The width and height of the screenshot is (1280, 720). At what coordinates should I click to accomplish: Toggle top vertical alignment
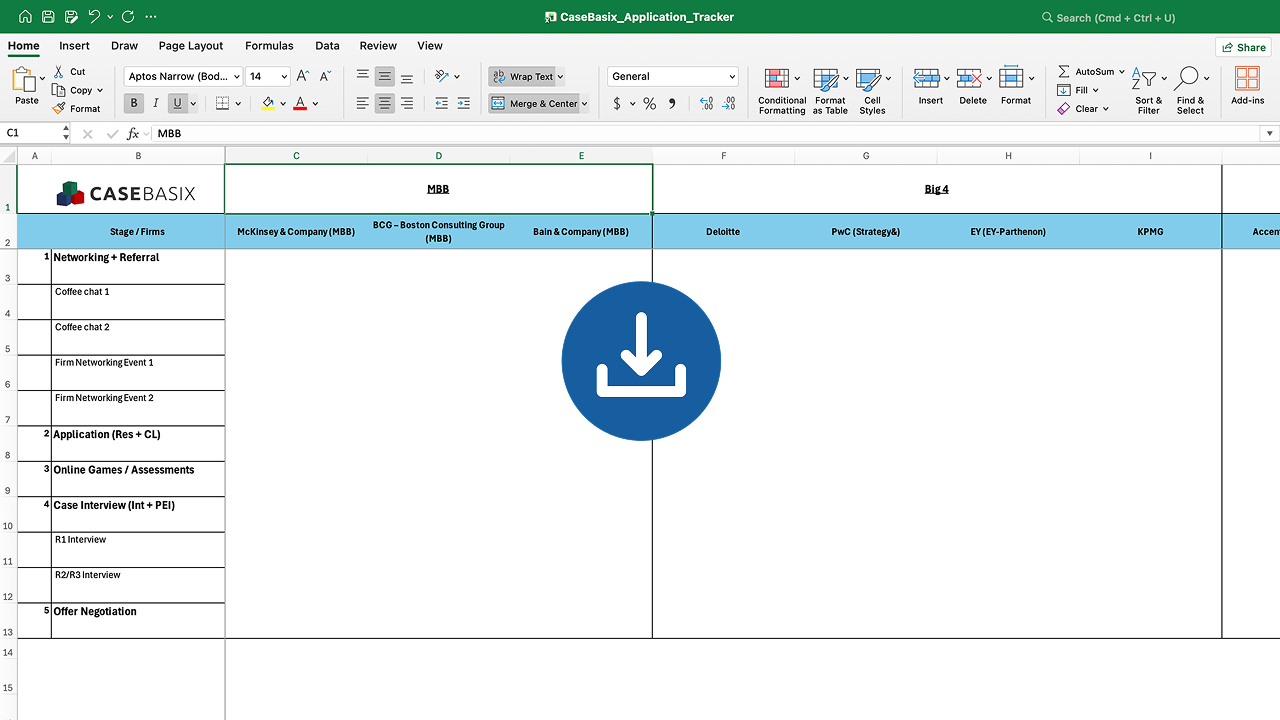pyautogui.click(x=362, y=76)
